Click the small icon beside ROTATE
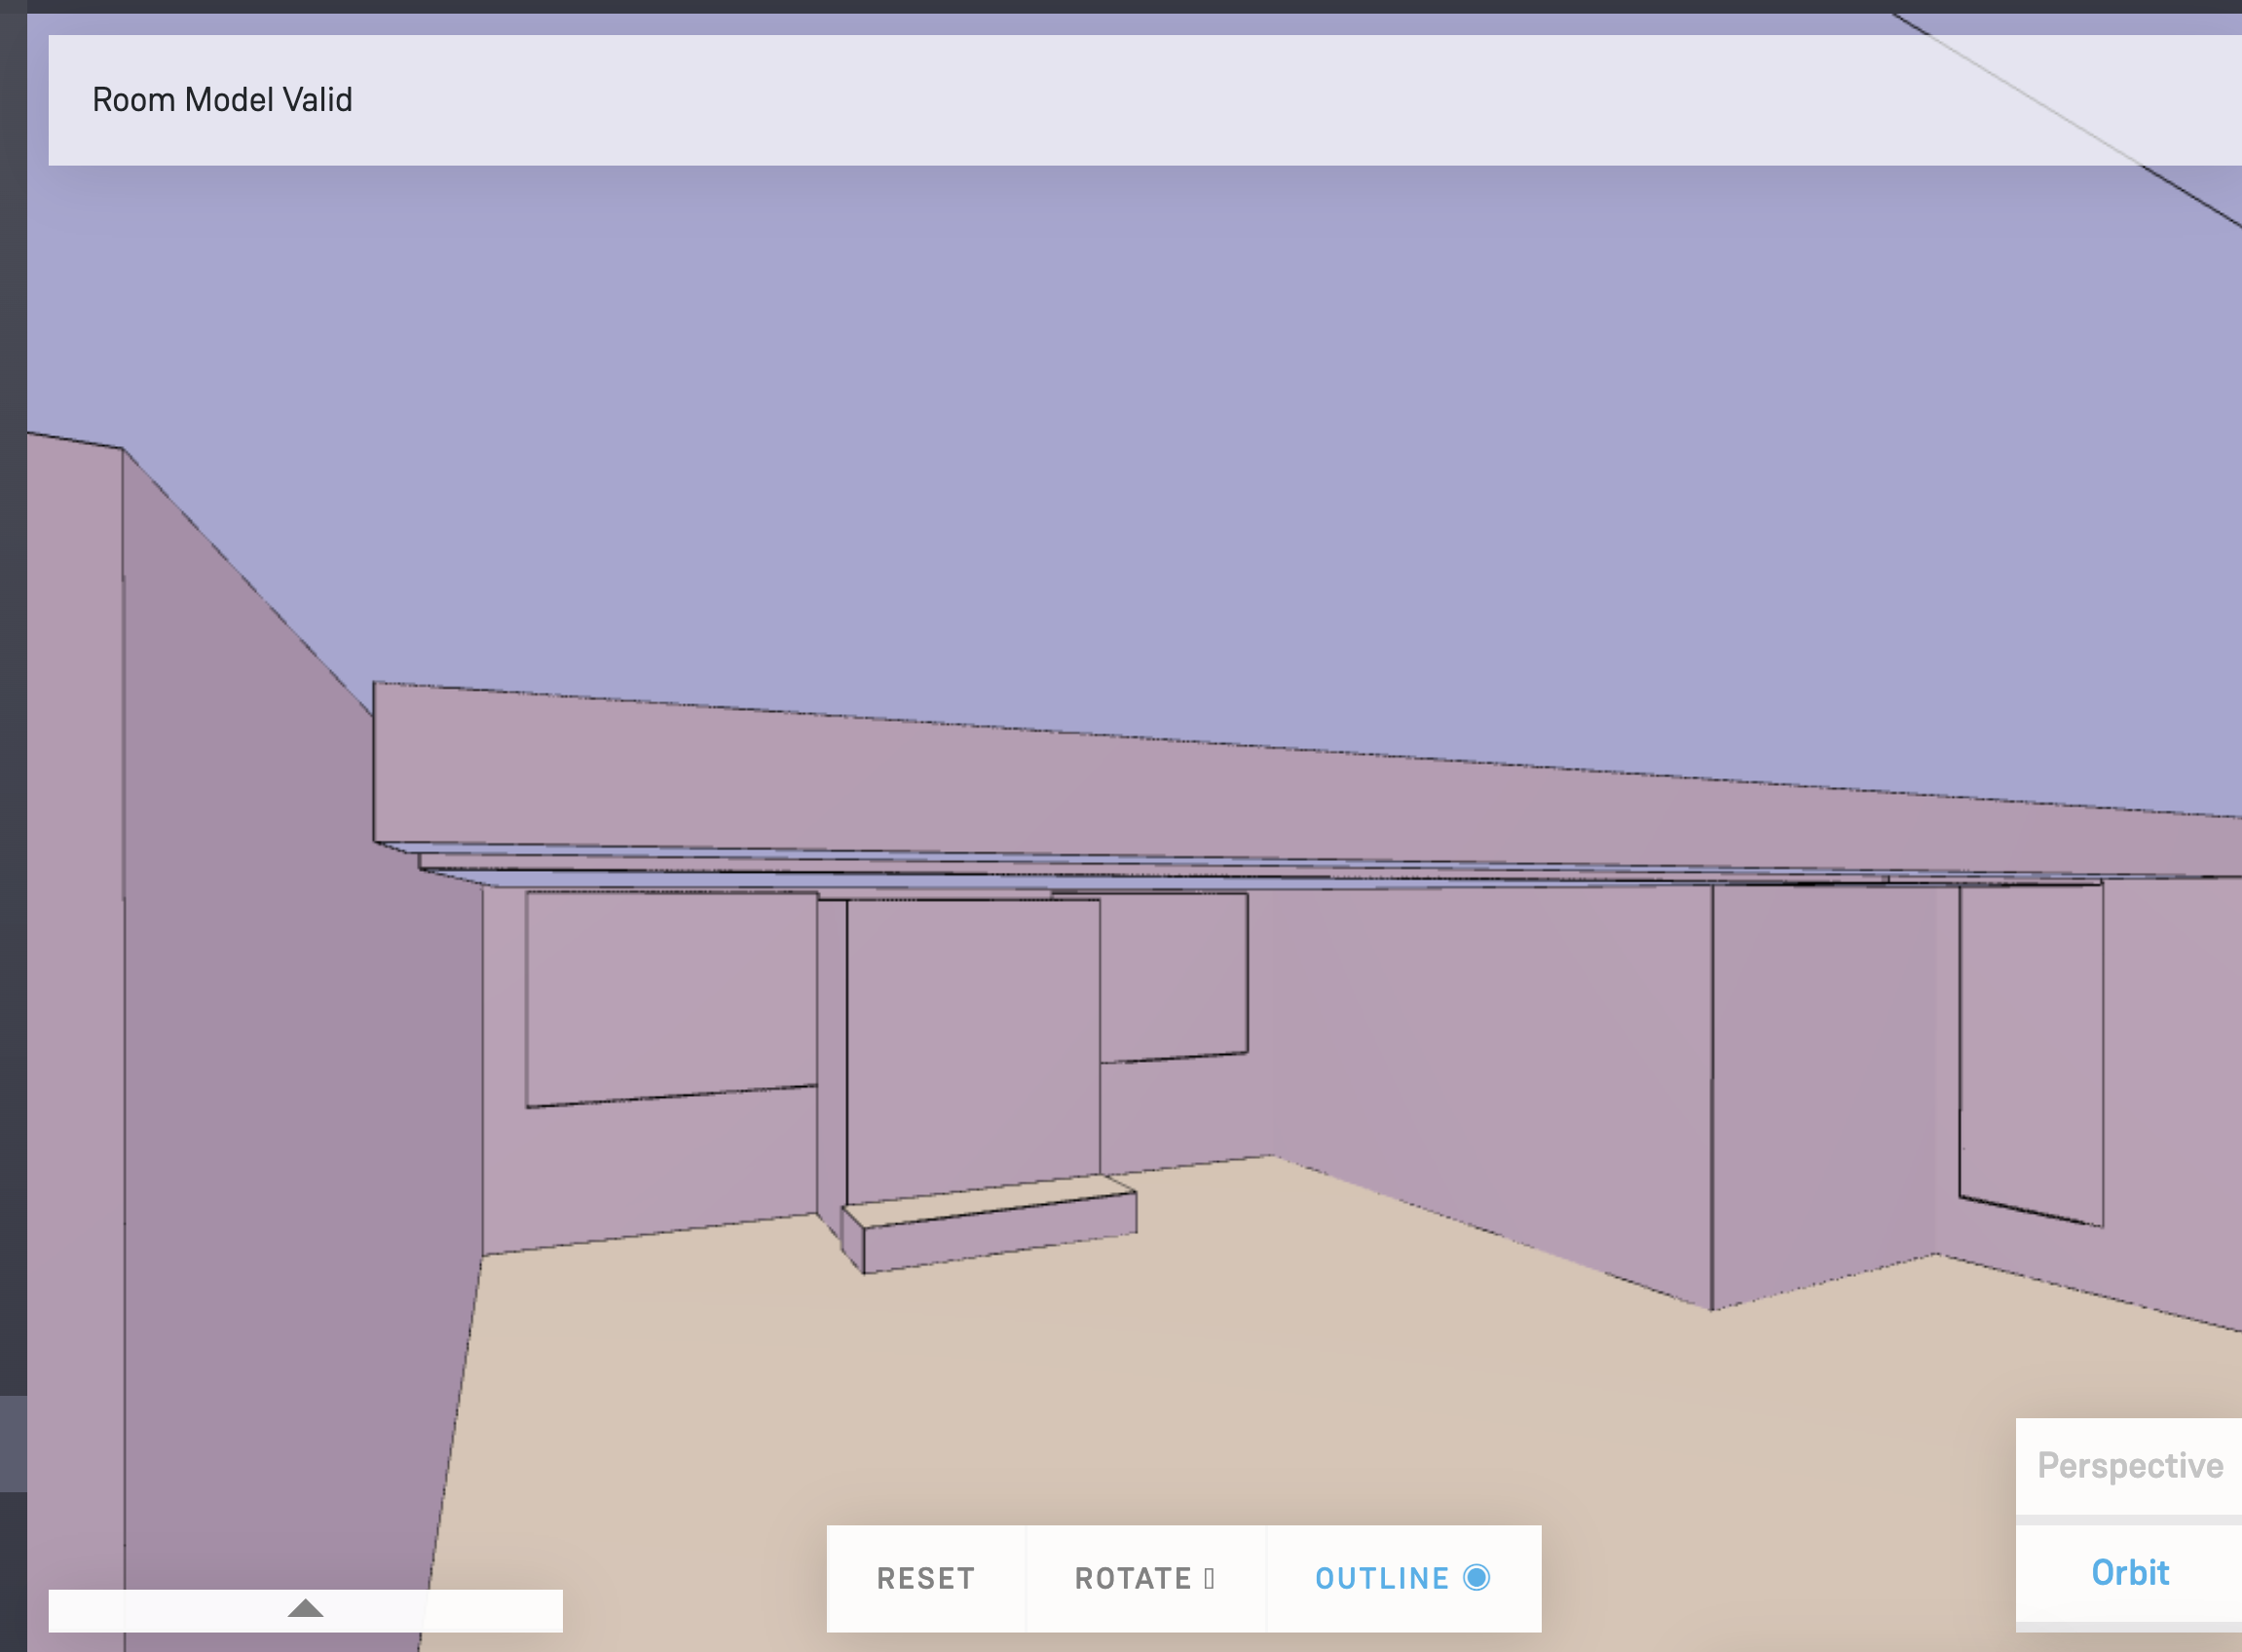Viewport: 2242px width, 1652px height. coord(1209,1578)
